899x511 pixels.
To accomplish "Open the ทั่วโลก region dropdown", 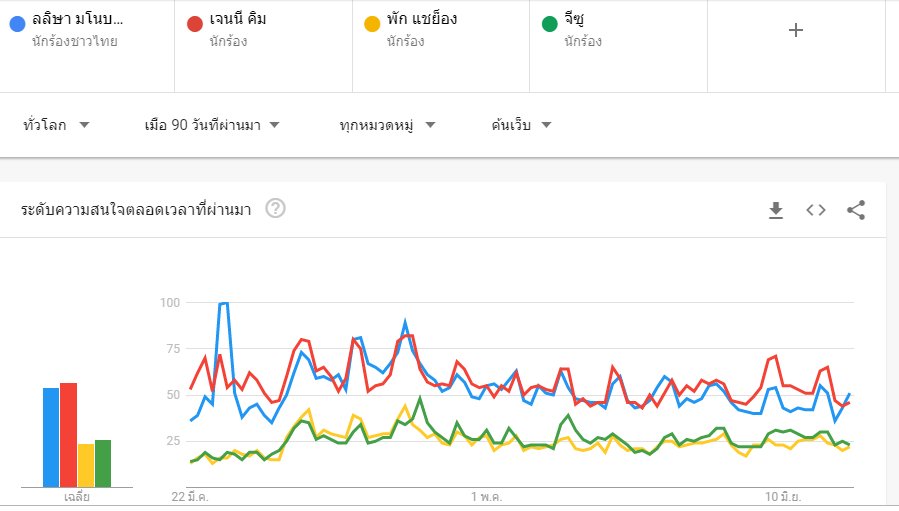I will click(x=56, y=125).
